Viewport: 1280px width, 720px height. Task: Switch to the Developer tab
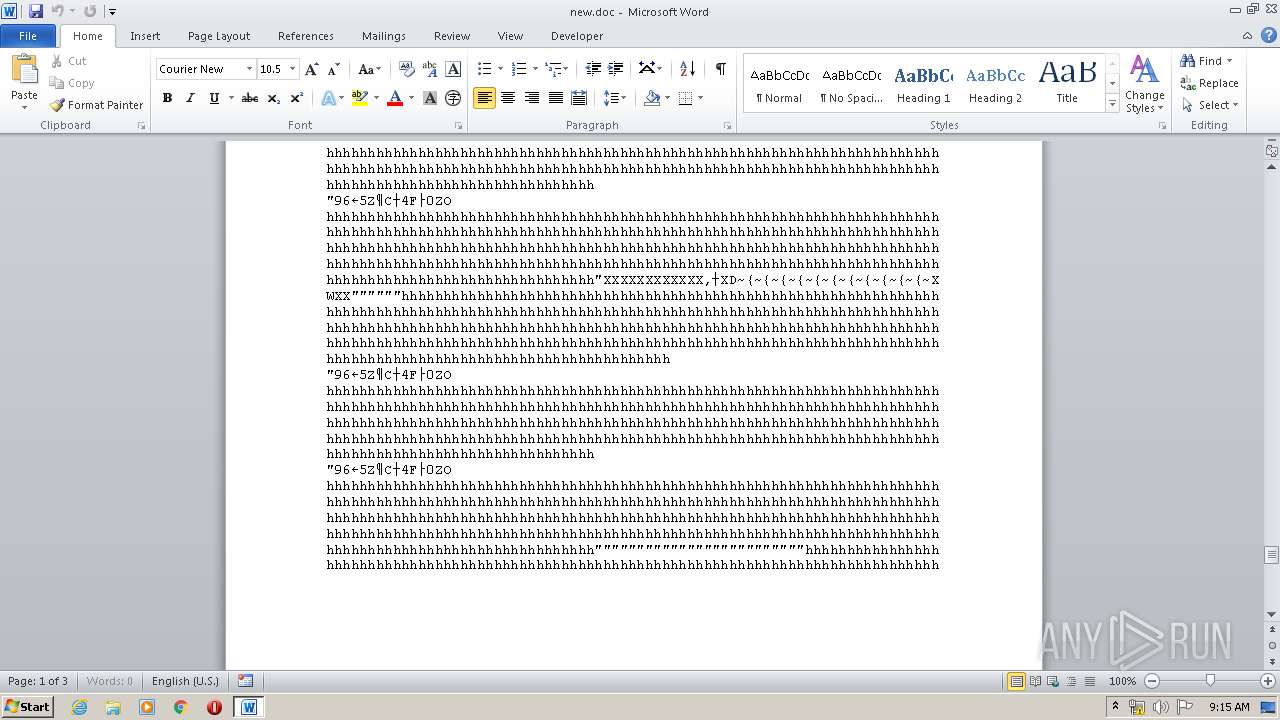click(577, 36)
